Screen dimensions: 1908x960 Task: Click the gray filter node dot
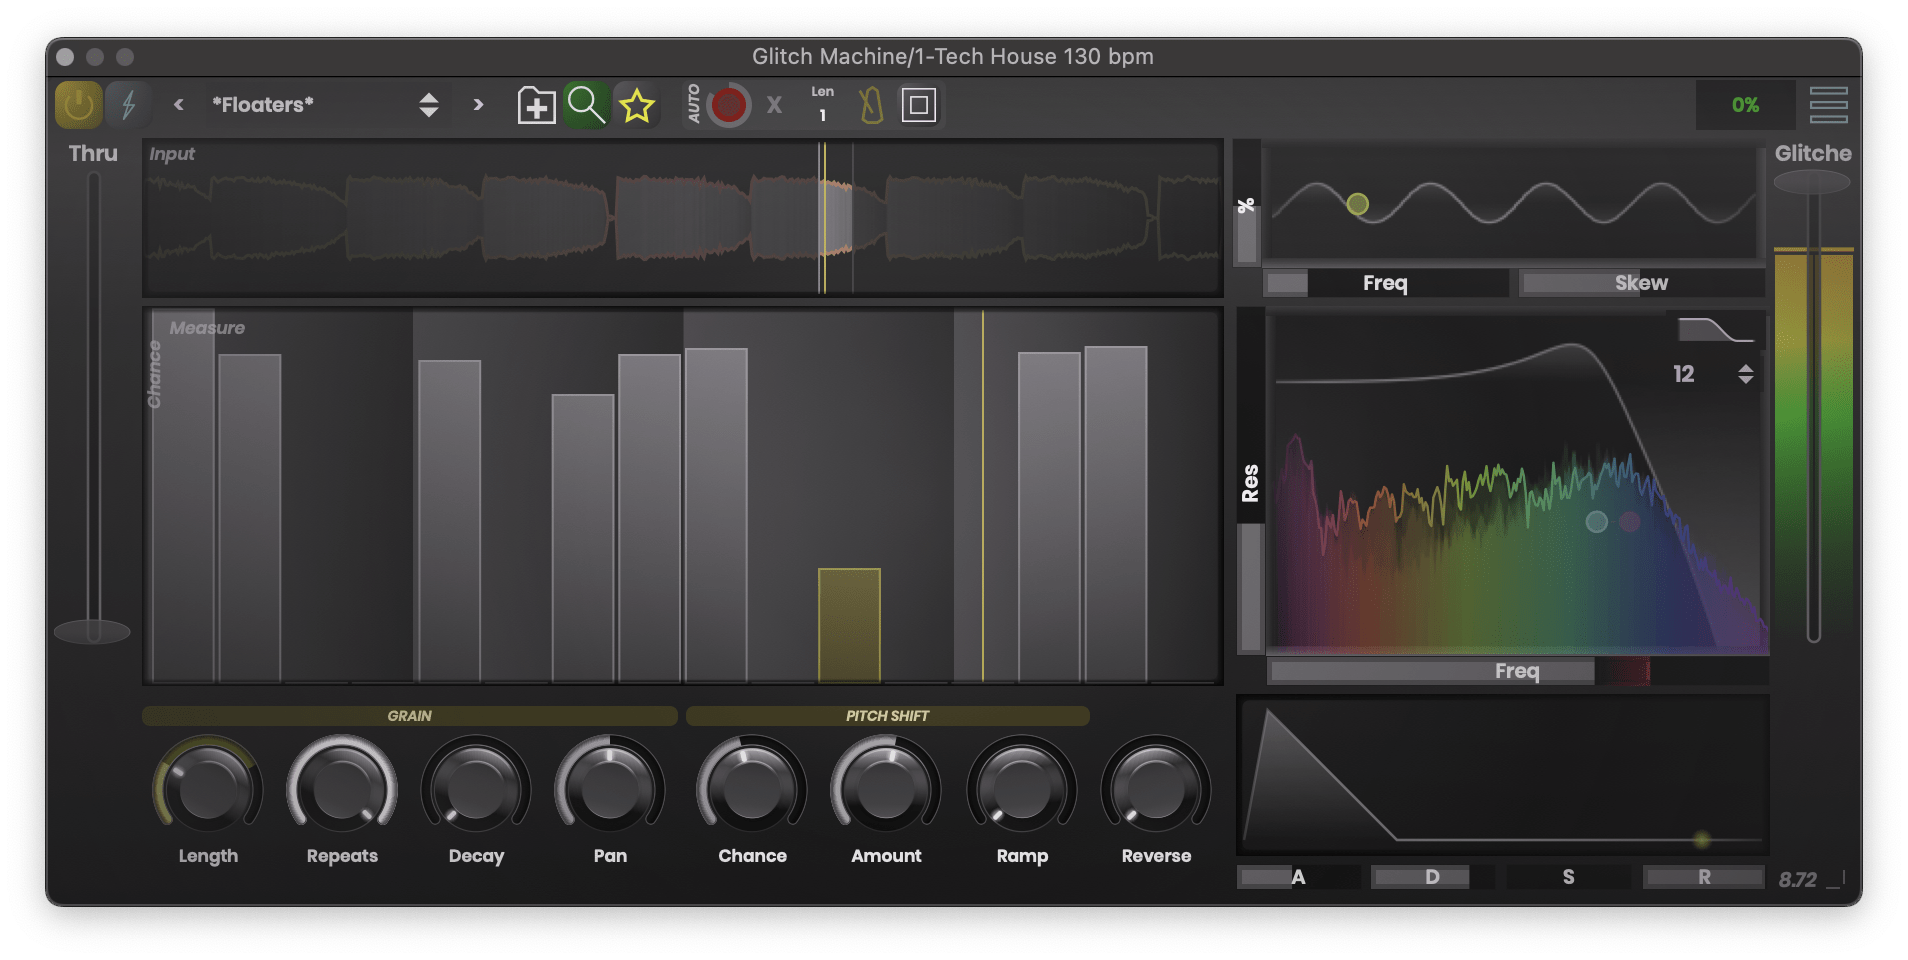[x=1596, y=521]
